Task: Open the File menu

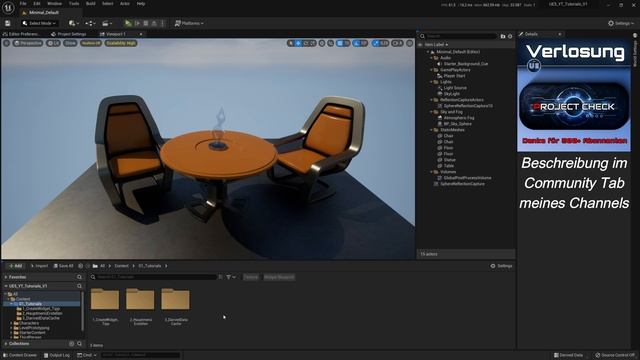Action: click(x=23, y=4)
